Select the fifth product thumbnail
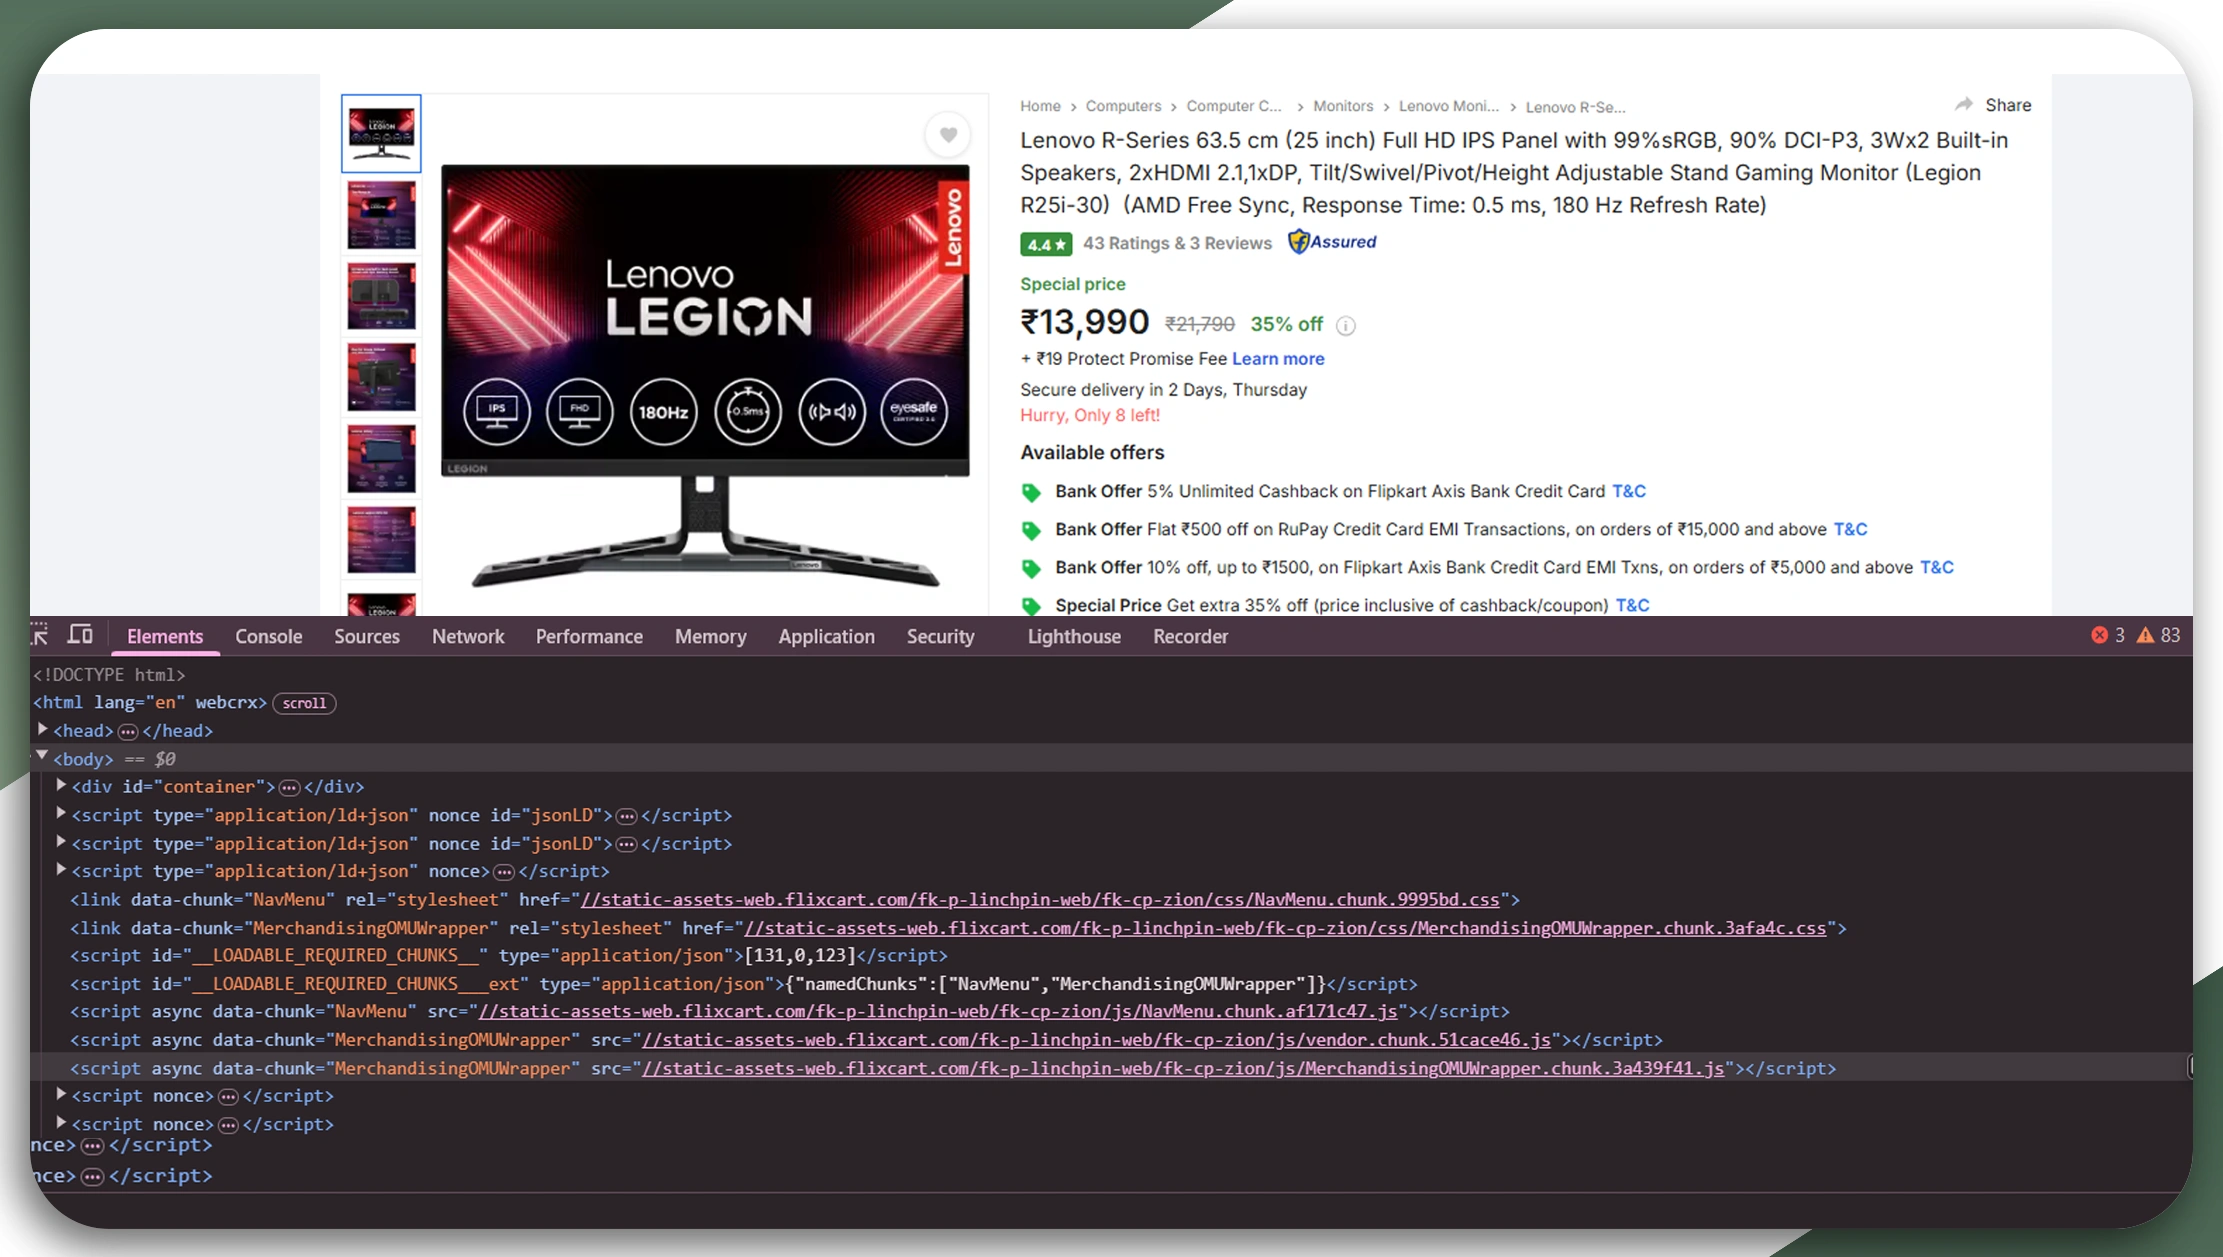Screen dimensions: 2223x1257 381,458
